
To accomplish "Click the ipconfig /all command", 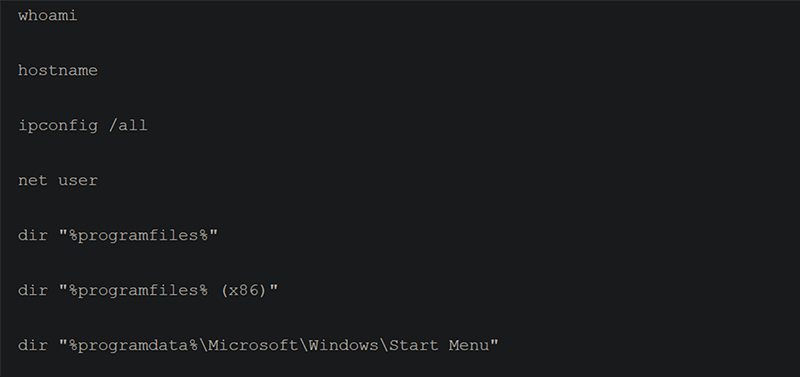I will coord(83,125).
